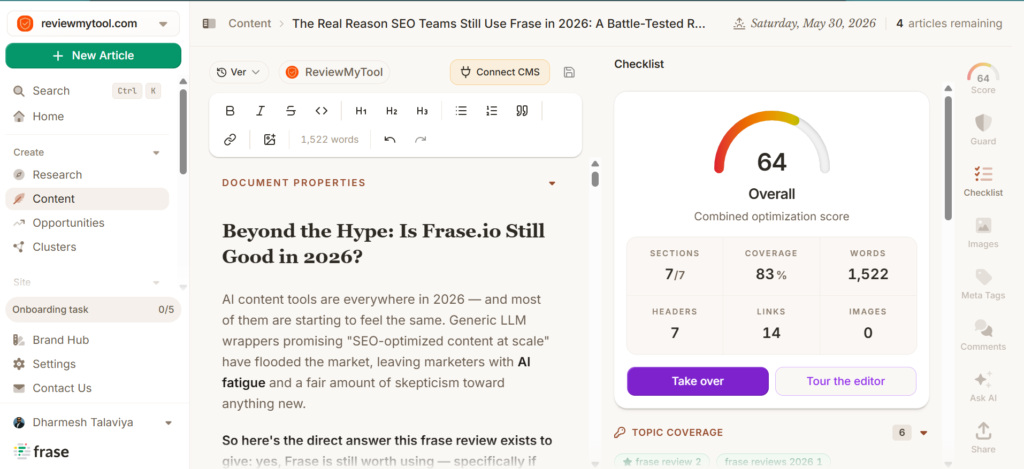Click the 1,522 words counter

point(330,139)
